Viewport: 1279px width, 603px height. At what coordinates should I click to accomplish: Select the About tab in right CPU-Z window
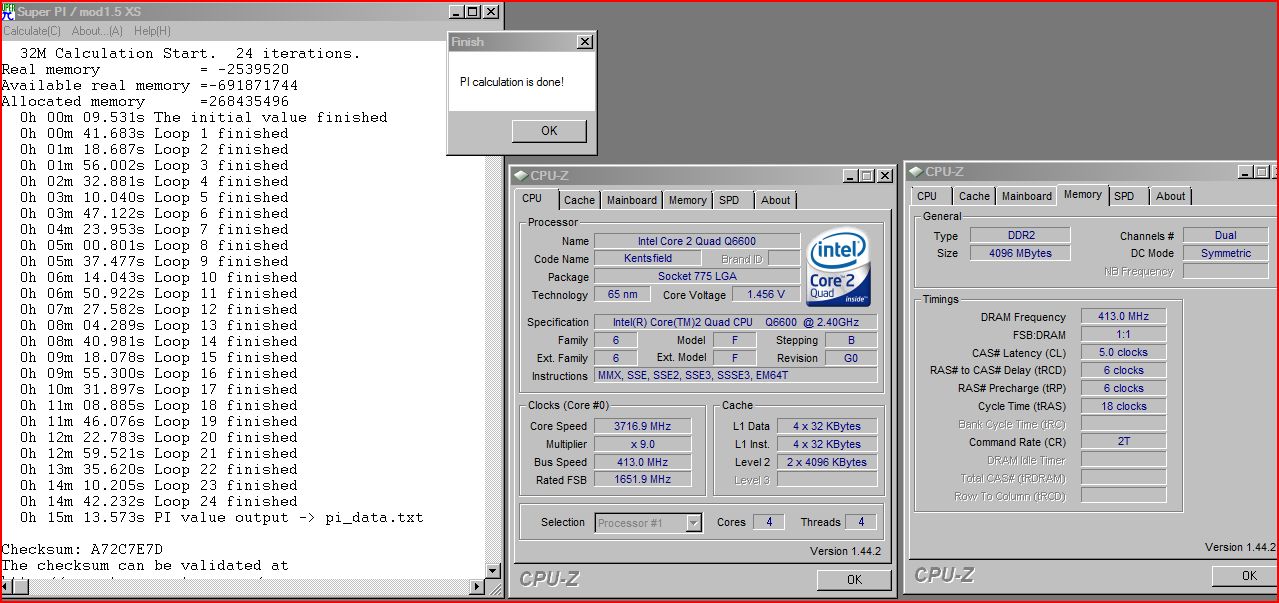point(1171,197)
